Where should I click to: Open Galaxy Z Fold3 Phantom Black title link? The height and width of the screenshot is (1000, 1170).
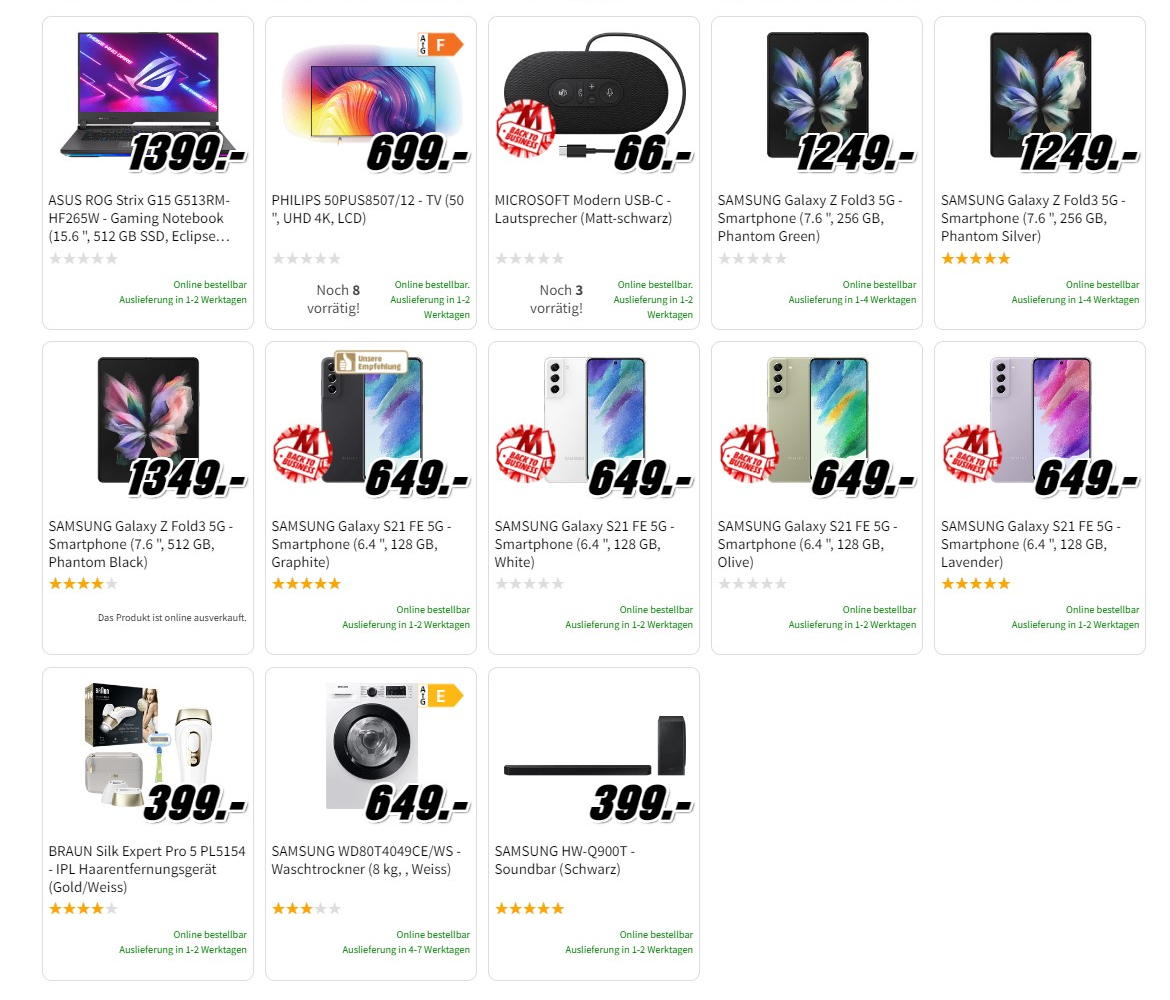(138, 544)
